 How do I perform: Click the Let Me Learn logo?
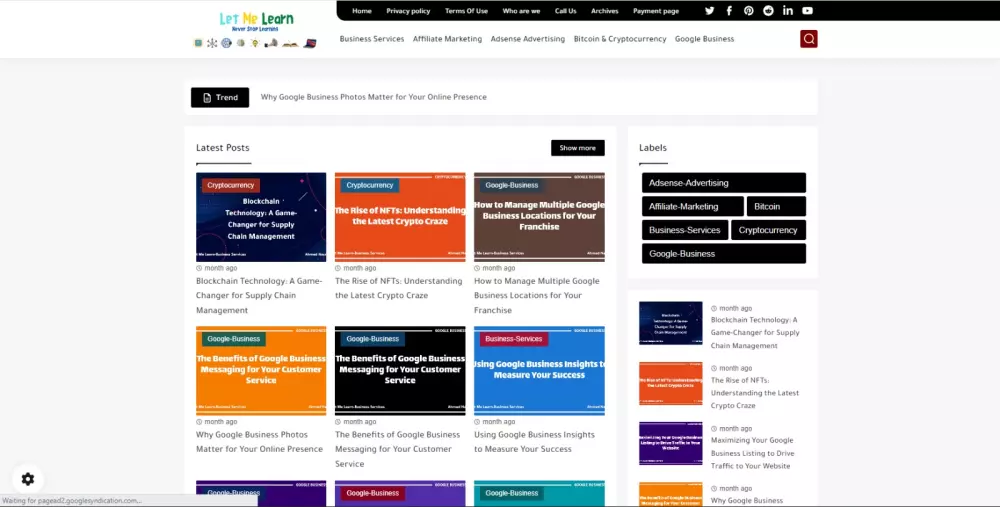coord(256,30)
